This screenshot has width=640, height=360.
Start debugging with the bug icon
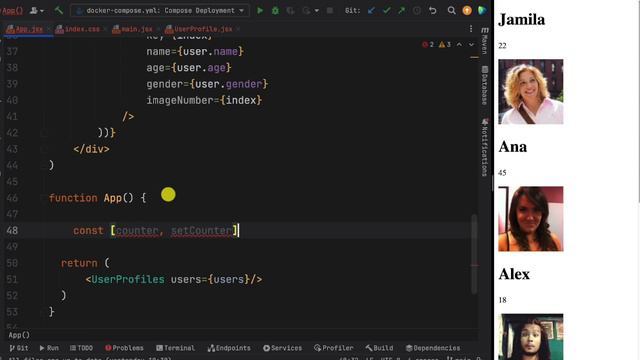(x=275, y=10)
